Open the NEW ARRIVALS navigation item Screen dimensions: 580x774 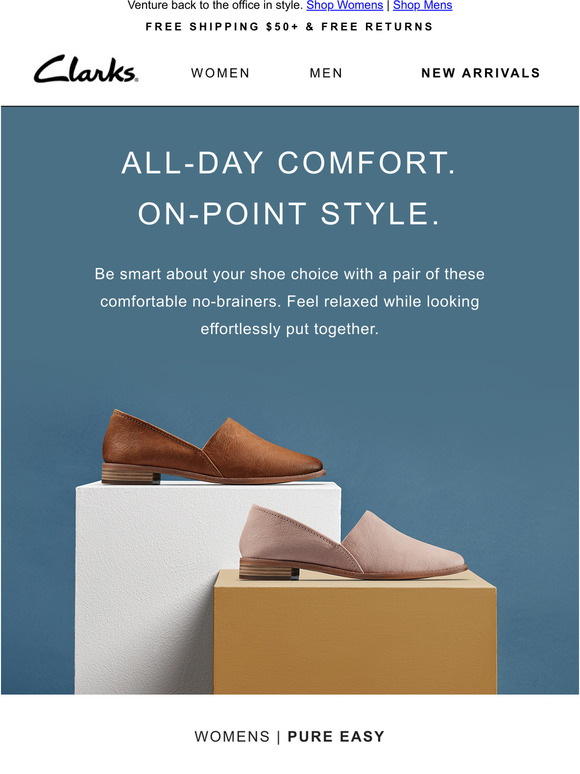pyautogui.click(x=481, y=73)
